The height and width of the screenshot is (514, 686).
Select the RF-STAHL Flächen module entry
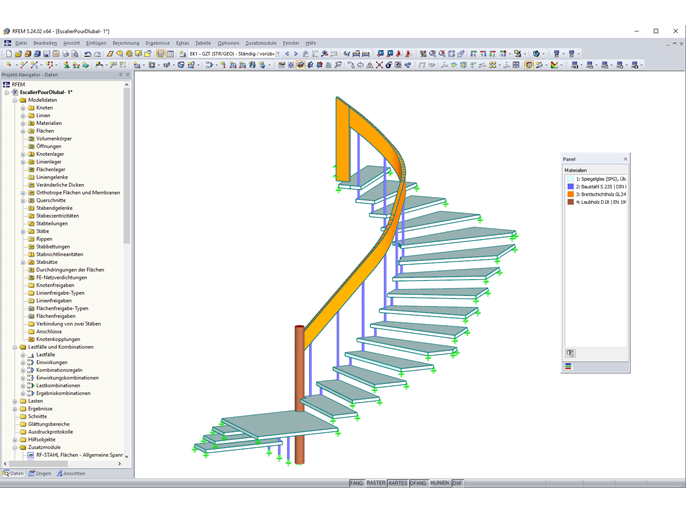pyautogui.click(x=79, y=455)
